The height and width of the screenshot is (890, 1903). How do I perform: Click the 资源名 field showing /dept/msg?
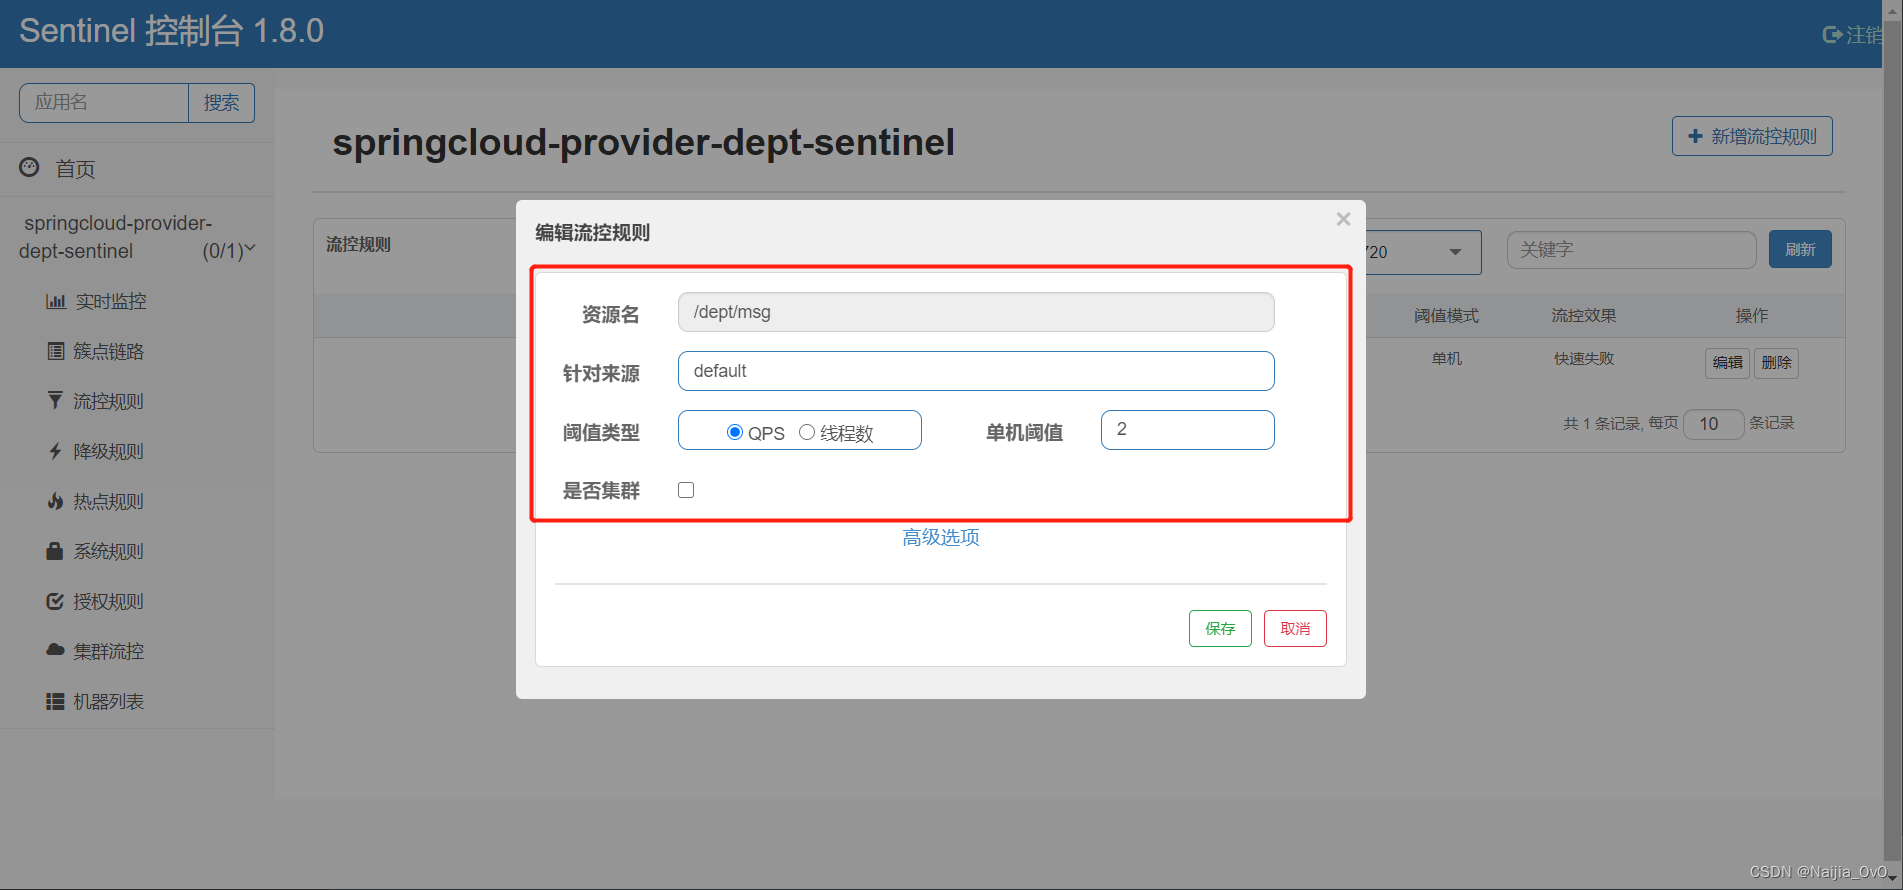pos(976,312)
